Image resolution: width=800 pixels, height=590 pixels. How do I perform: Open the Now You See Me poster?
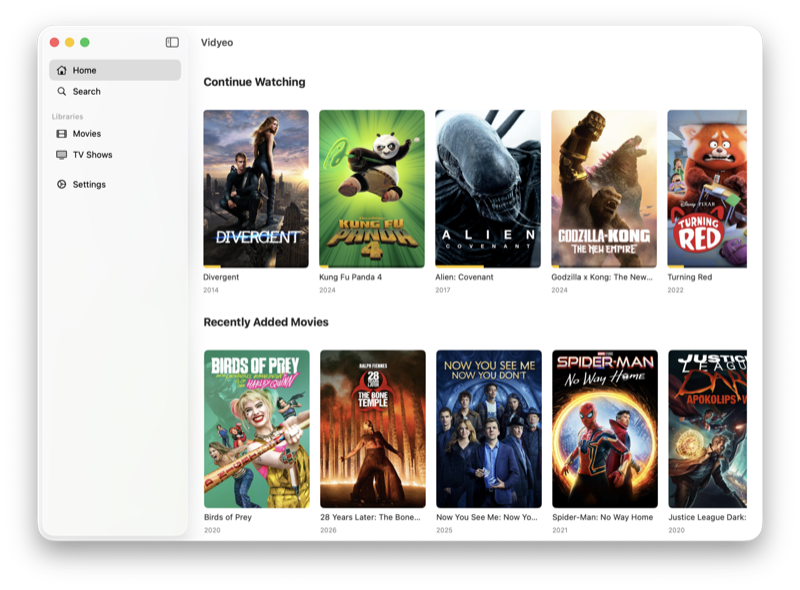[x=489, y=429]
